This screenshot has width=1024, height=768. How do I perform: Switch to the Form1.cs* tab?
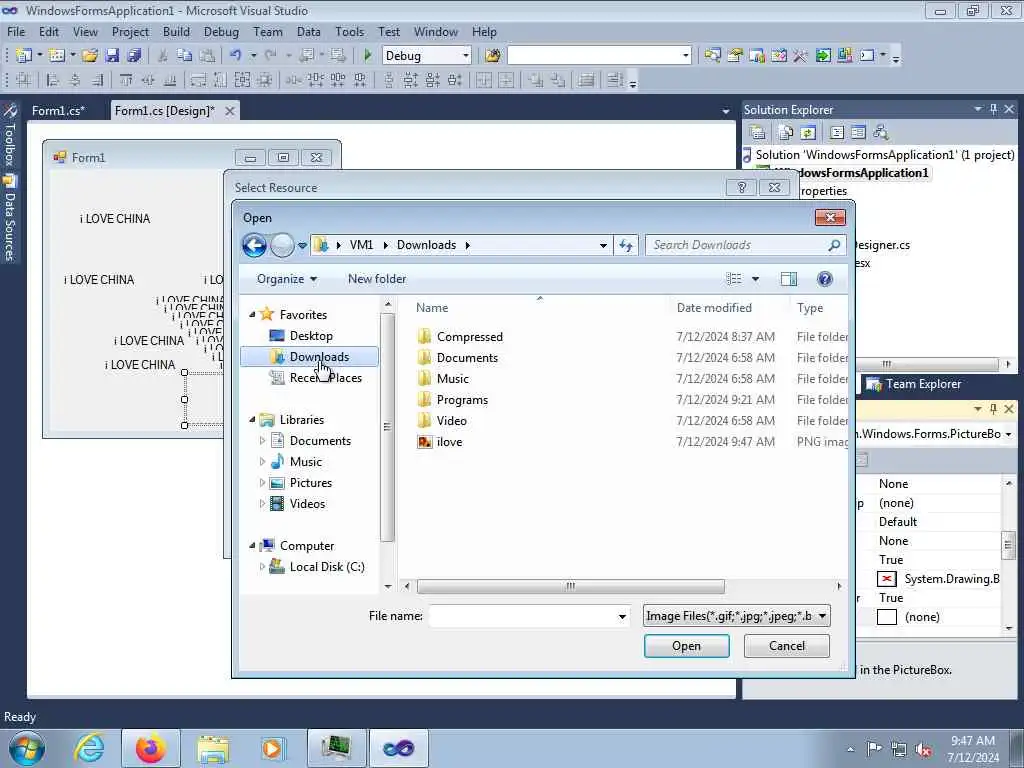pyautogui.click(x=58, y=110)
